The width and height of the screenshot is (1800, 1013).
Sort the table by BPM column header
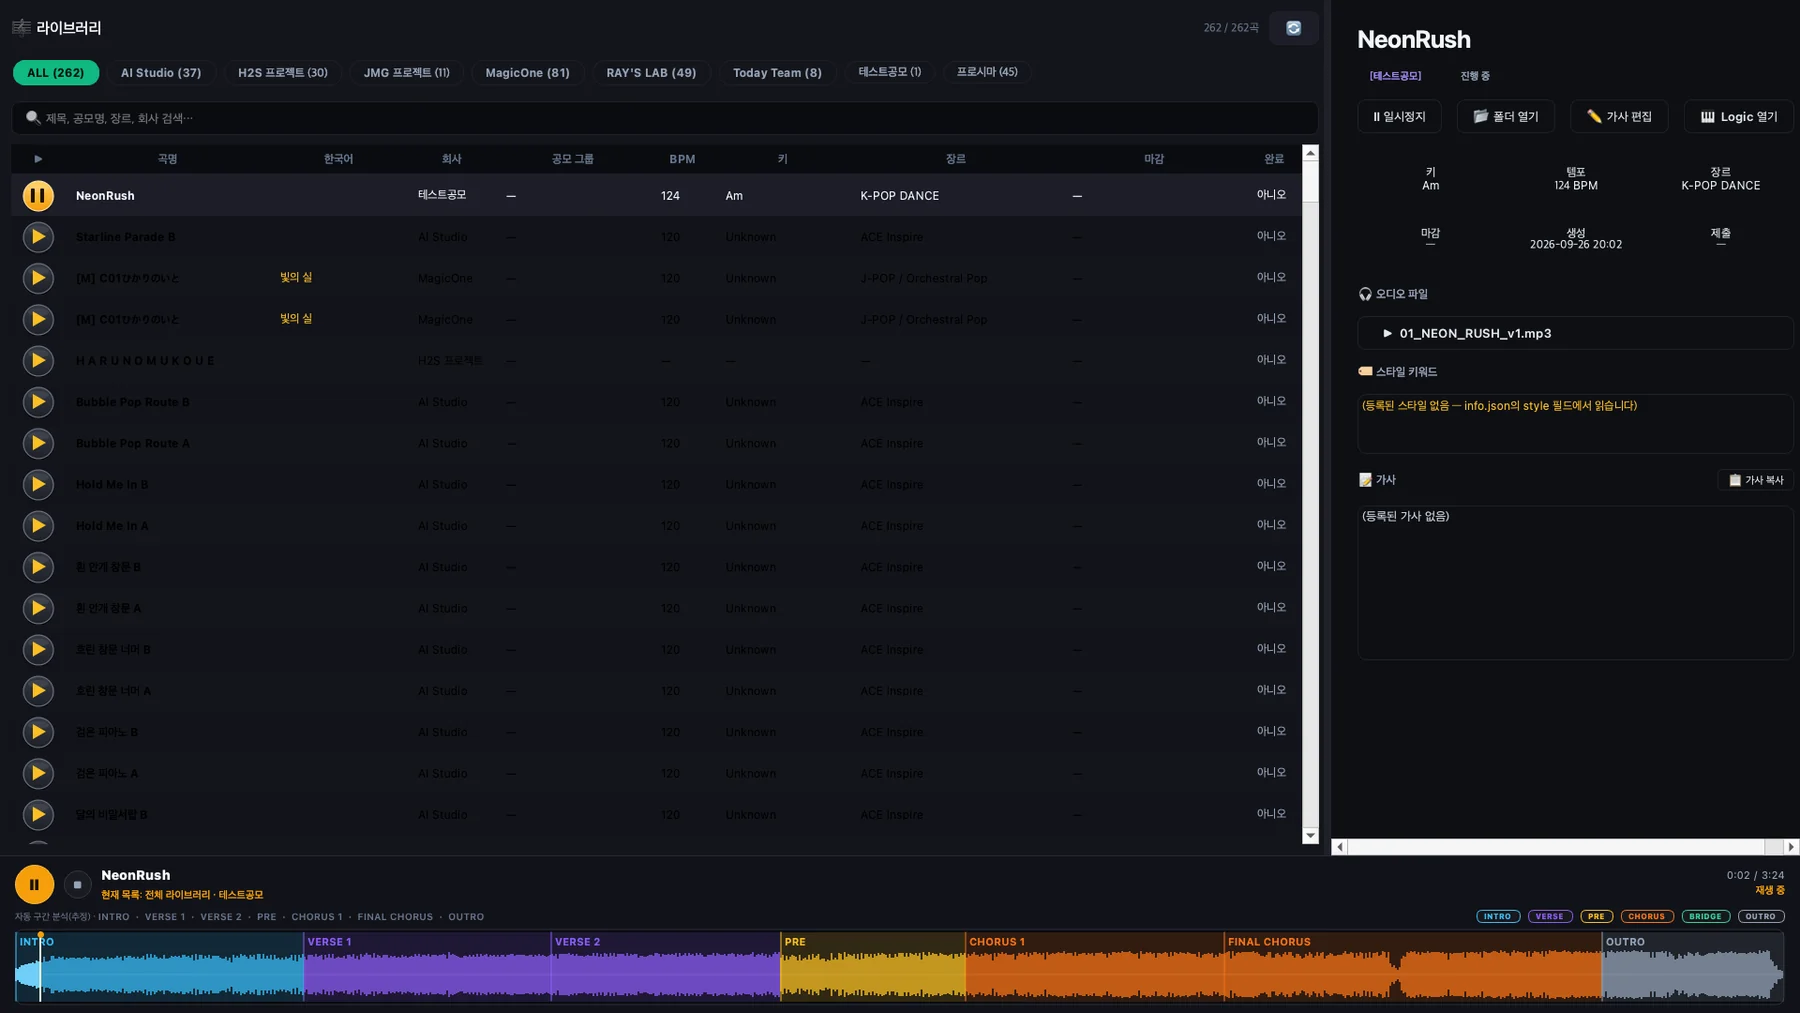click(x=682, y=159)
